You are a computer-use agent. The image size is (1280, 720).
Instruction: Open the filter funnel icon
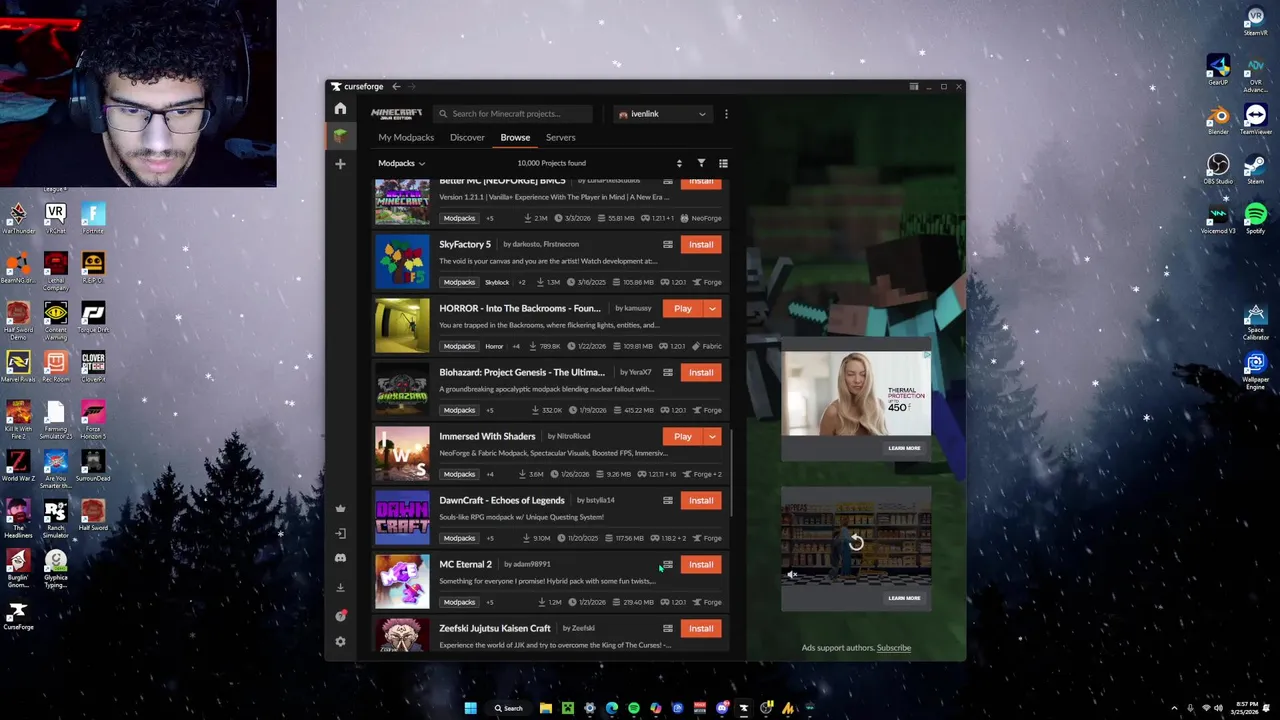click(701, 163)
